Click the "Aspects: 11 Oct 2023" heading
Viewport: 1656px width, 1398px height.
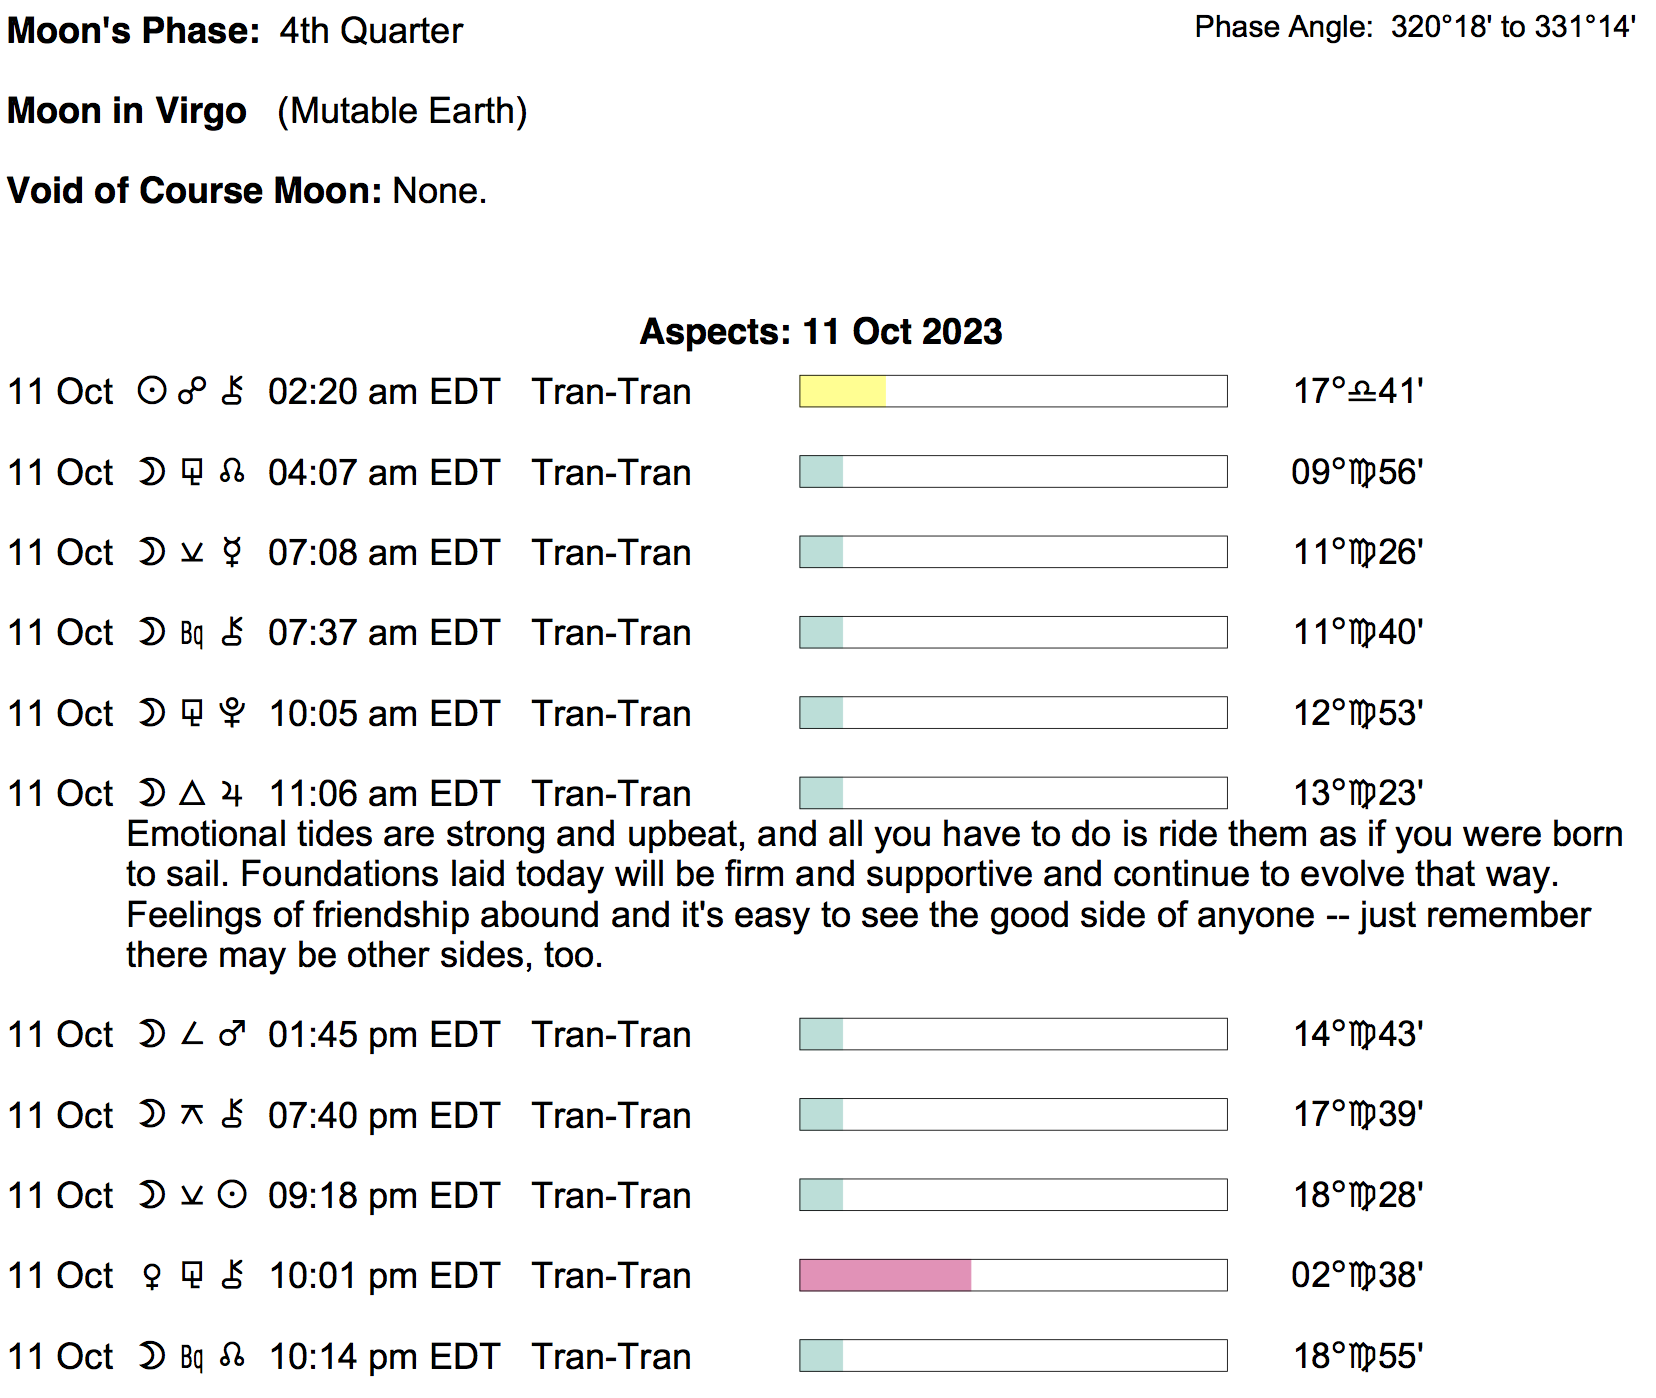point(821,331)
